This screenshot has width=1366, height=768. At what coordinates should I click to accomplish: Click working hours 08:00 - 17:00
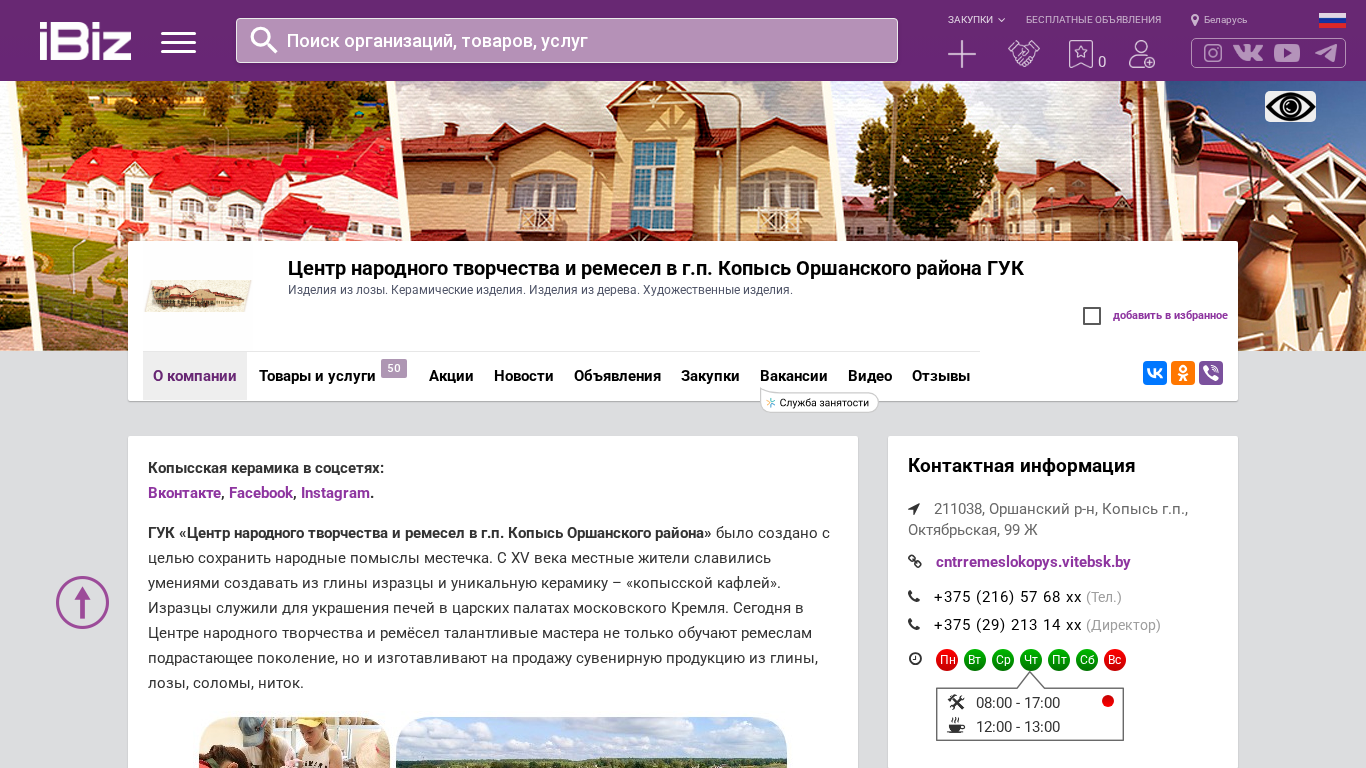point(1018,703)
